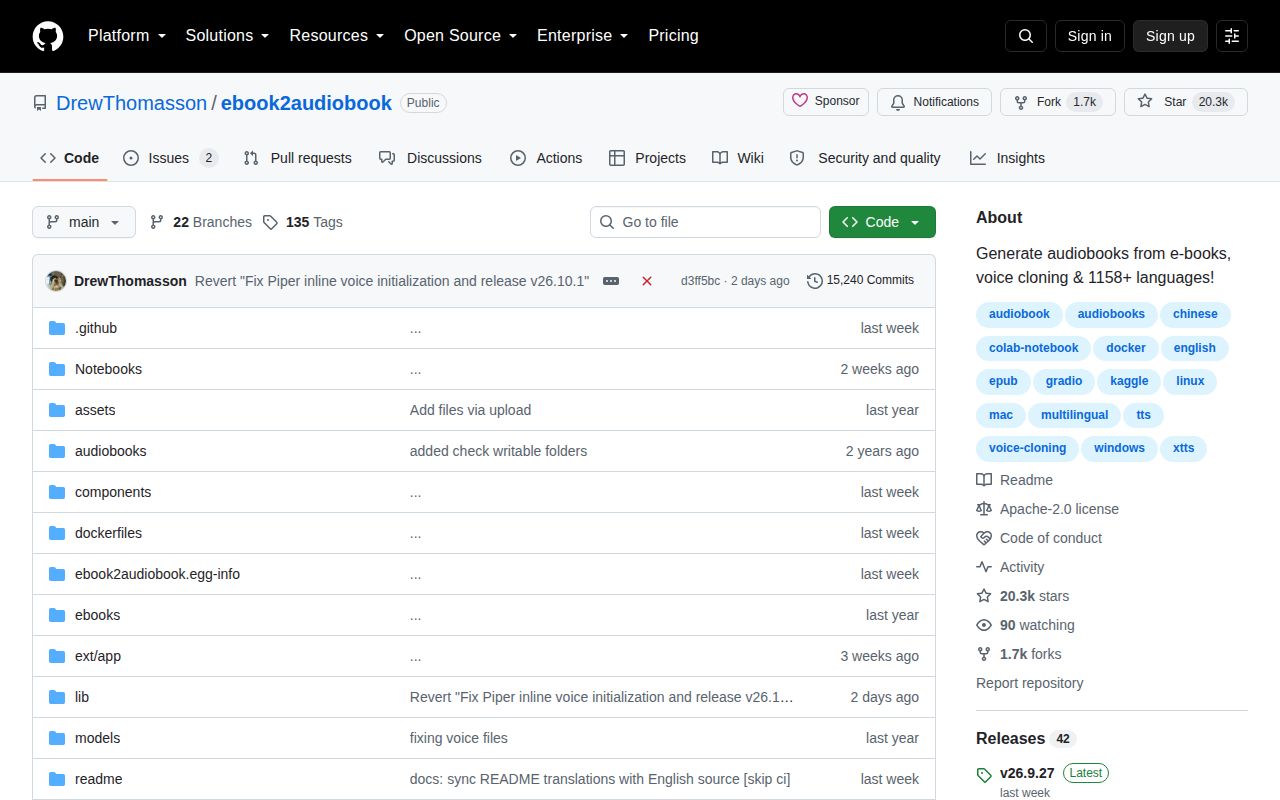Expand the Platform menu in header
1280x800 pixels.
126,35
